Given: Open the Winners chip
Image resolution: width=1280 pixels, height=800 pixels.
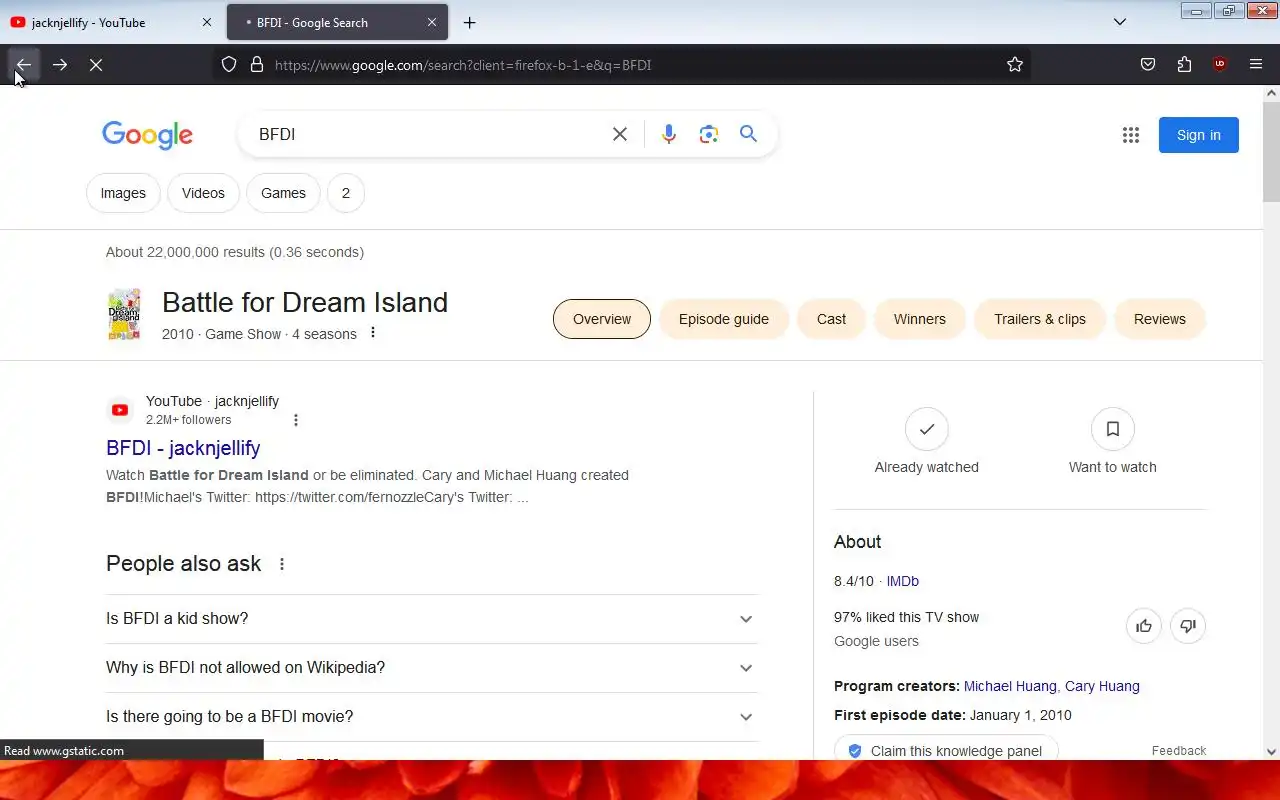Looking at the screenshot, I should [x=919, y=319].
